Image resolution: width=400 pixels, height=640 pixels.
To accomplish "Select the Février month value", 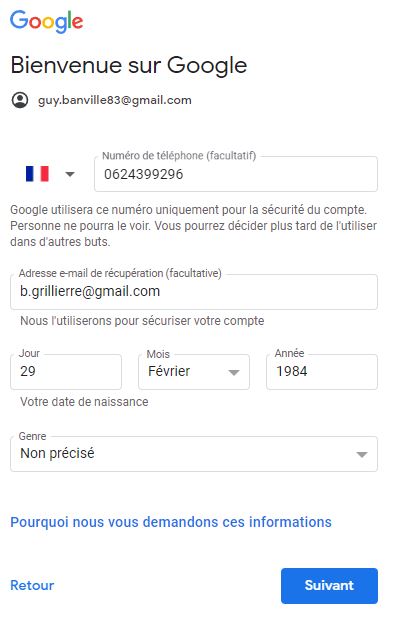I will [169, 371].
